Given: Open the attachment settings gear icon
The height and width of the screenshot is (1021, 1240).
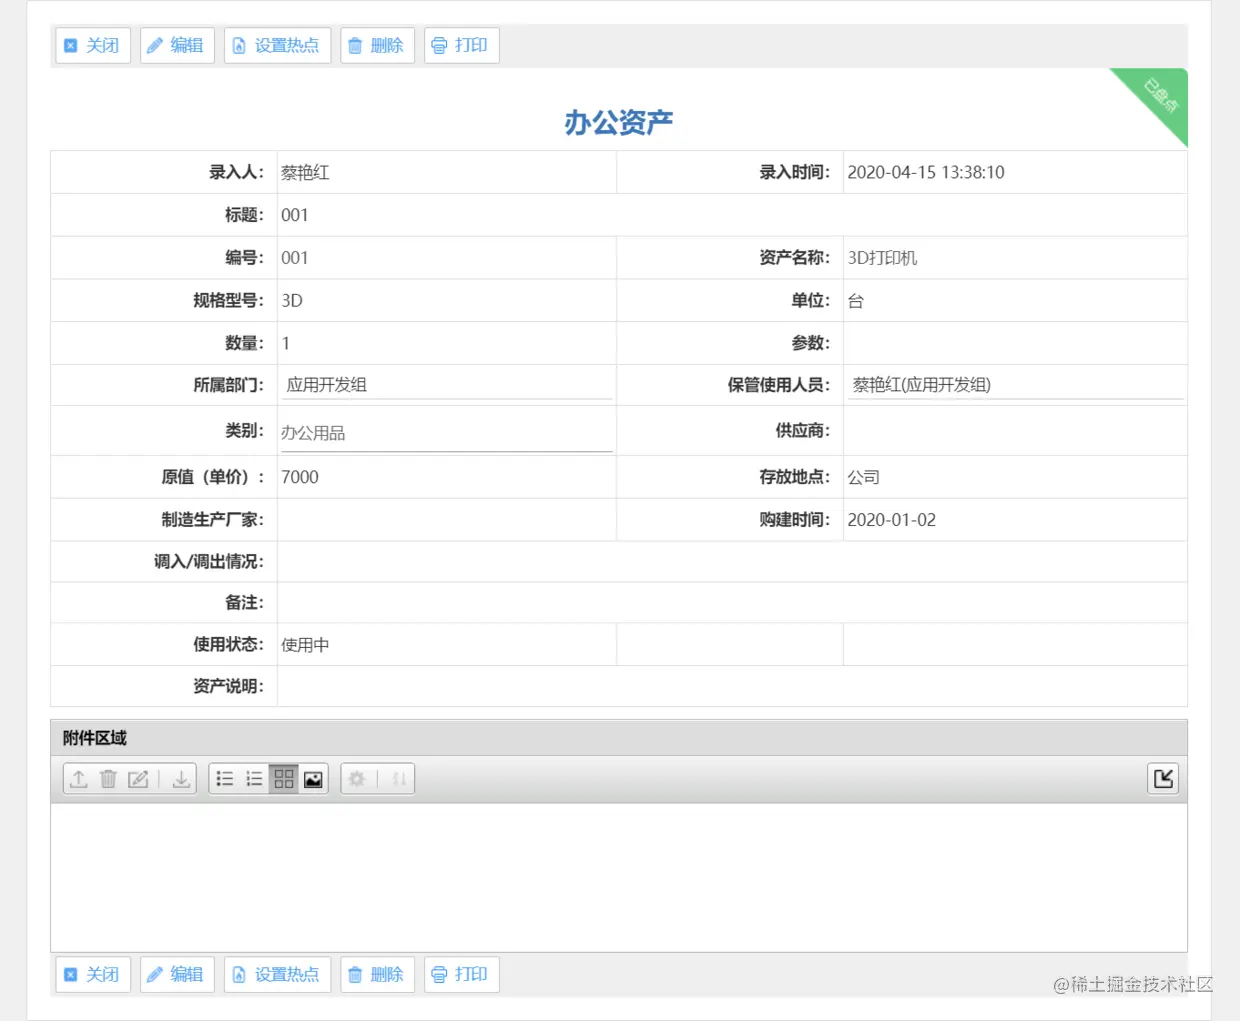Looking at the screenshot, I should click(357, 778).
